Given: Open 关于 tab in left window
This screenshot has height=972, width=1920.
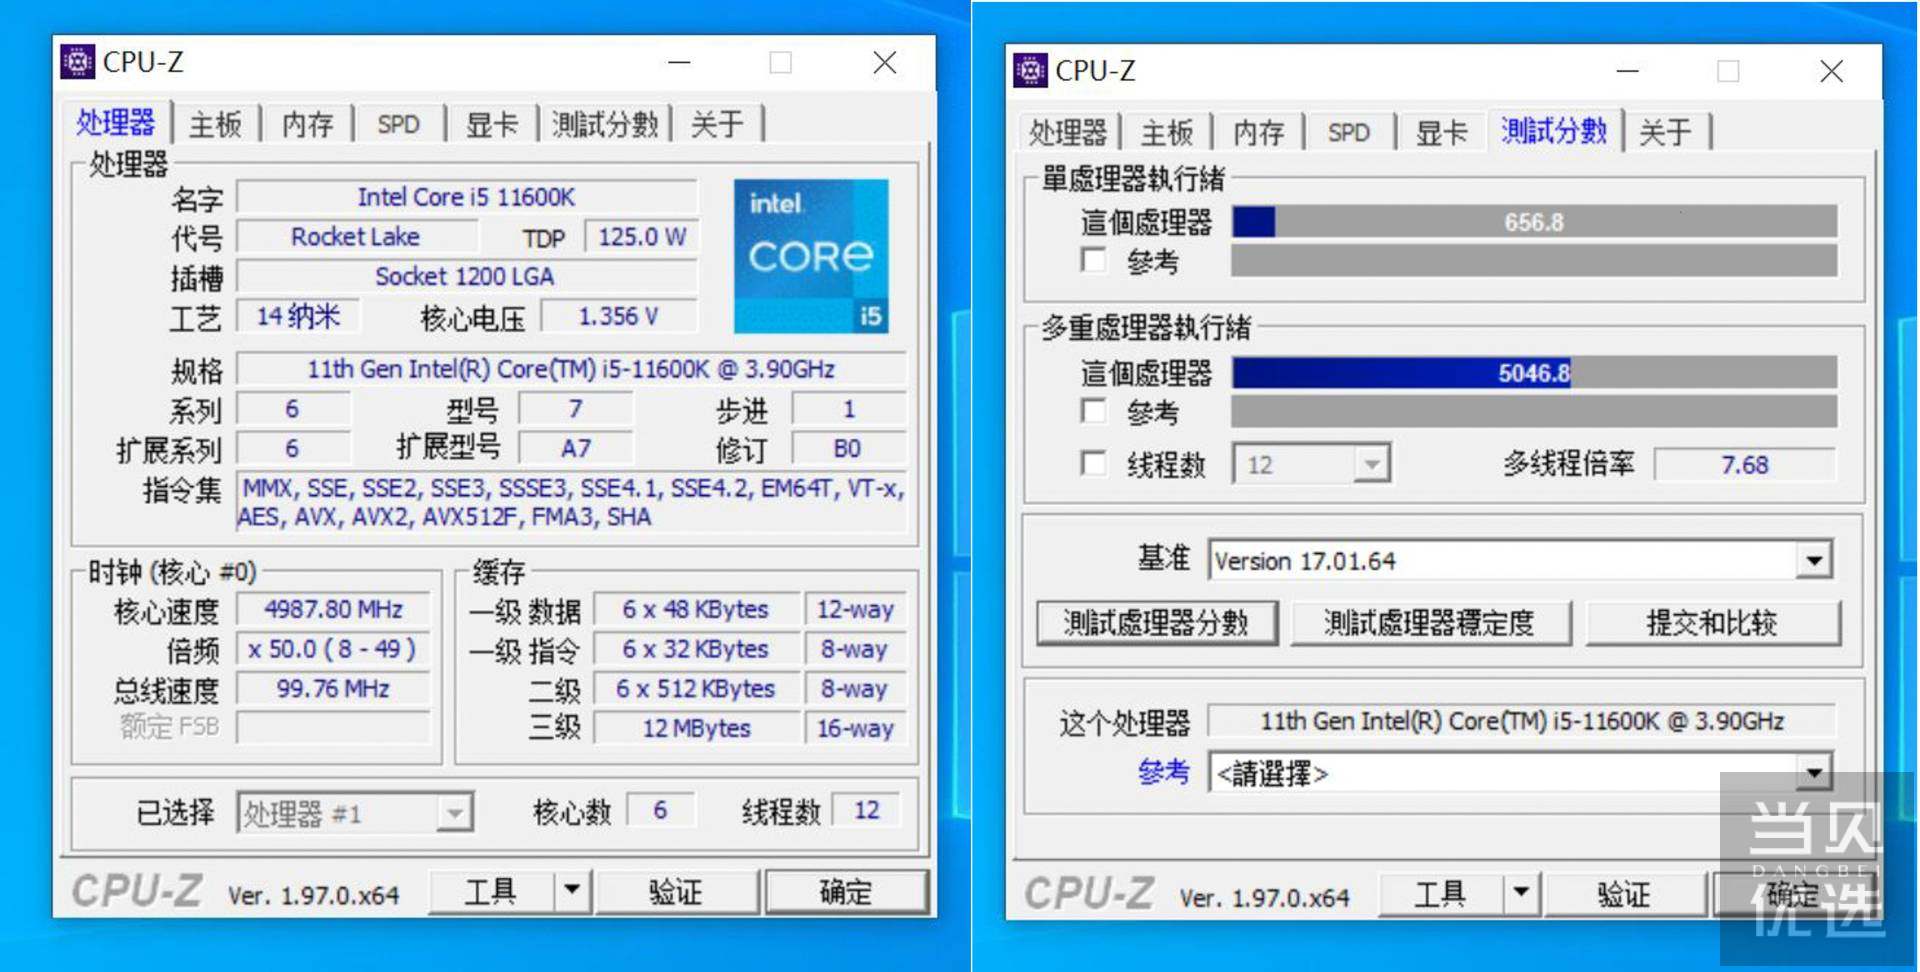Looking at the screenshot, I should [x=717, y=124].
